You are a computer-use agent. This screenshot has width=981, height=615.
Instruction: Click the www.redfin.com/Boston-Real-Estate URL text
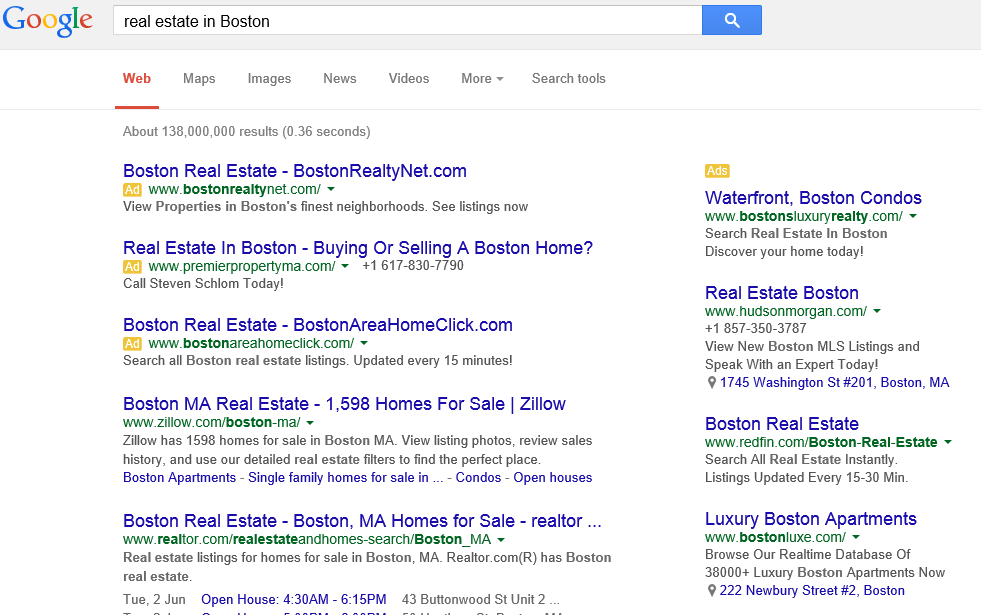[x=821, y=442]
